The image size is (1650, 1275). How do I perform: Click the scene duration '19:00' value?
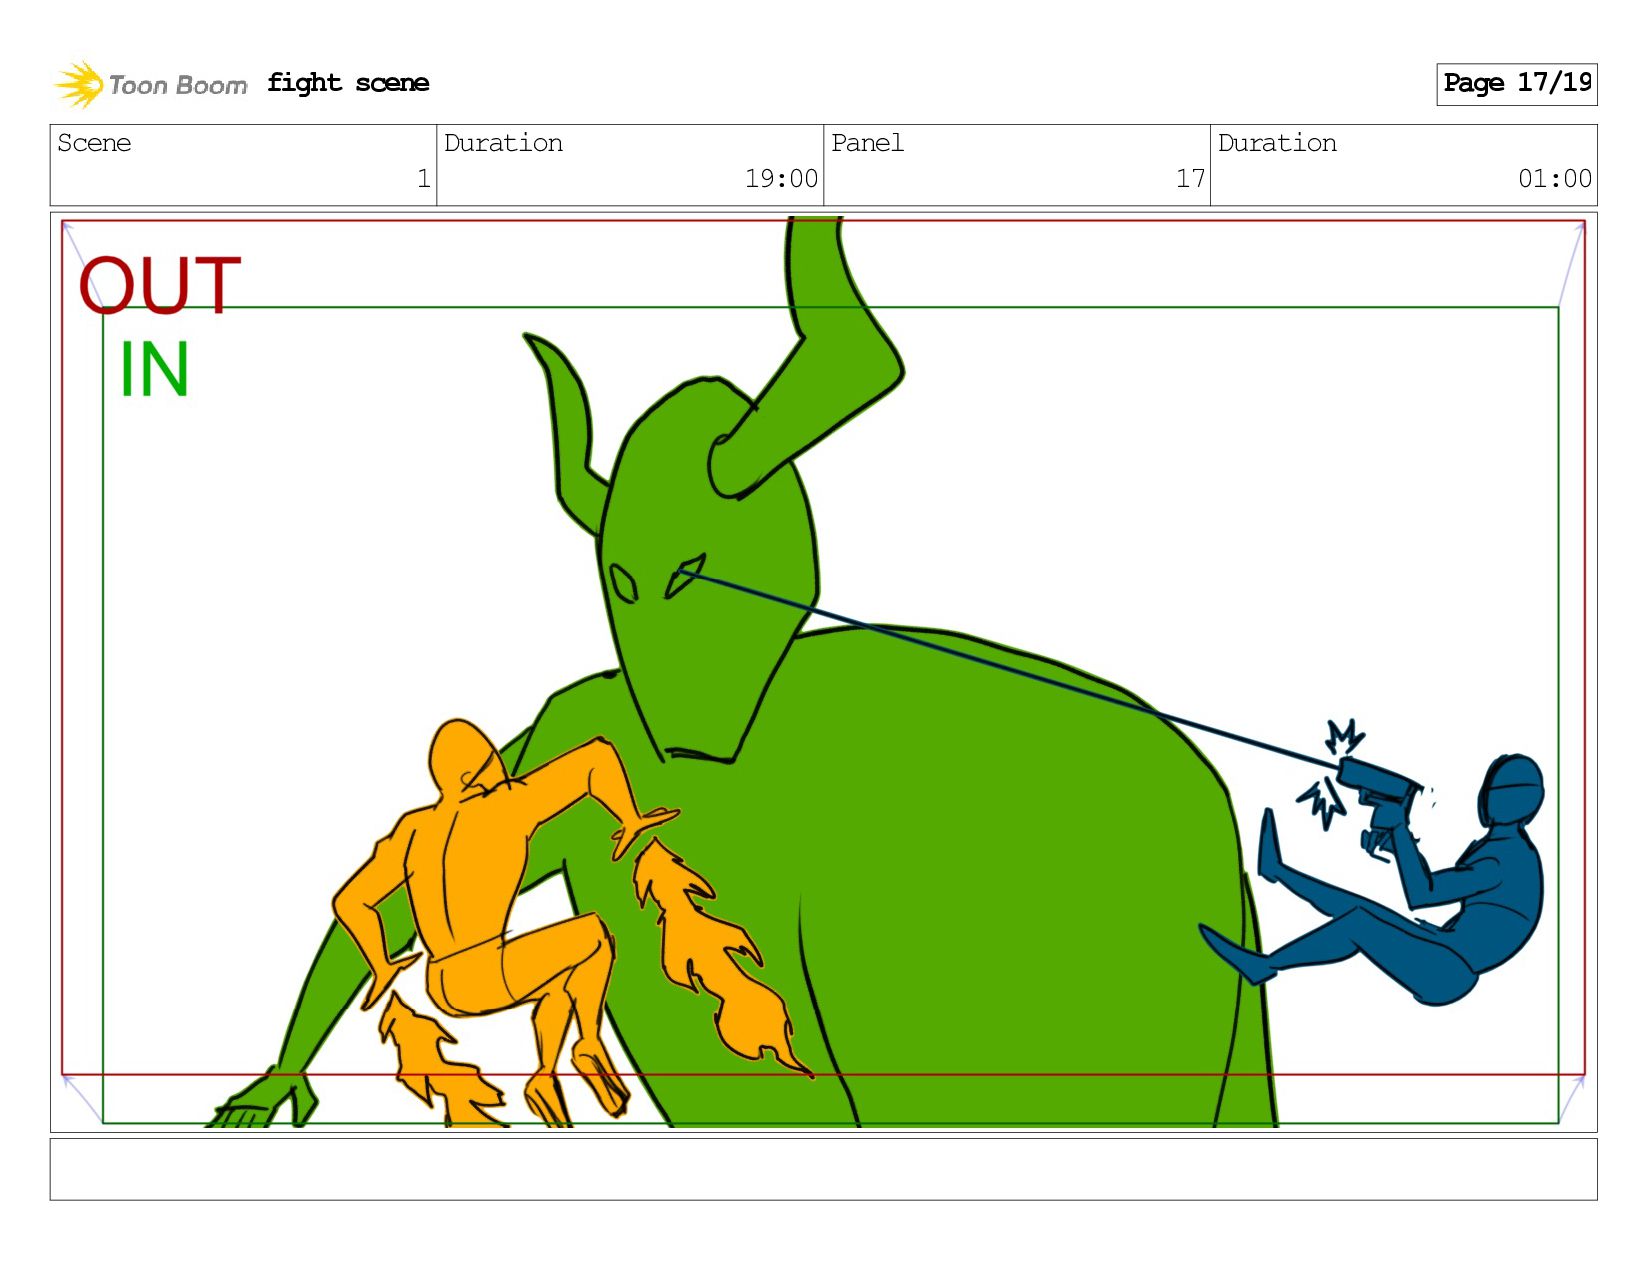tap(781, 179)
